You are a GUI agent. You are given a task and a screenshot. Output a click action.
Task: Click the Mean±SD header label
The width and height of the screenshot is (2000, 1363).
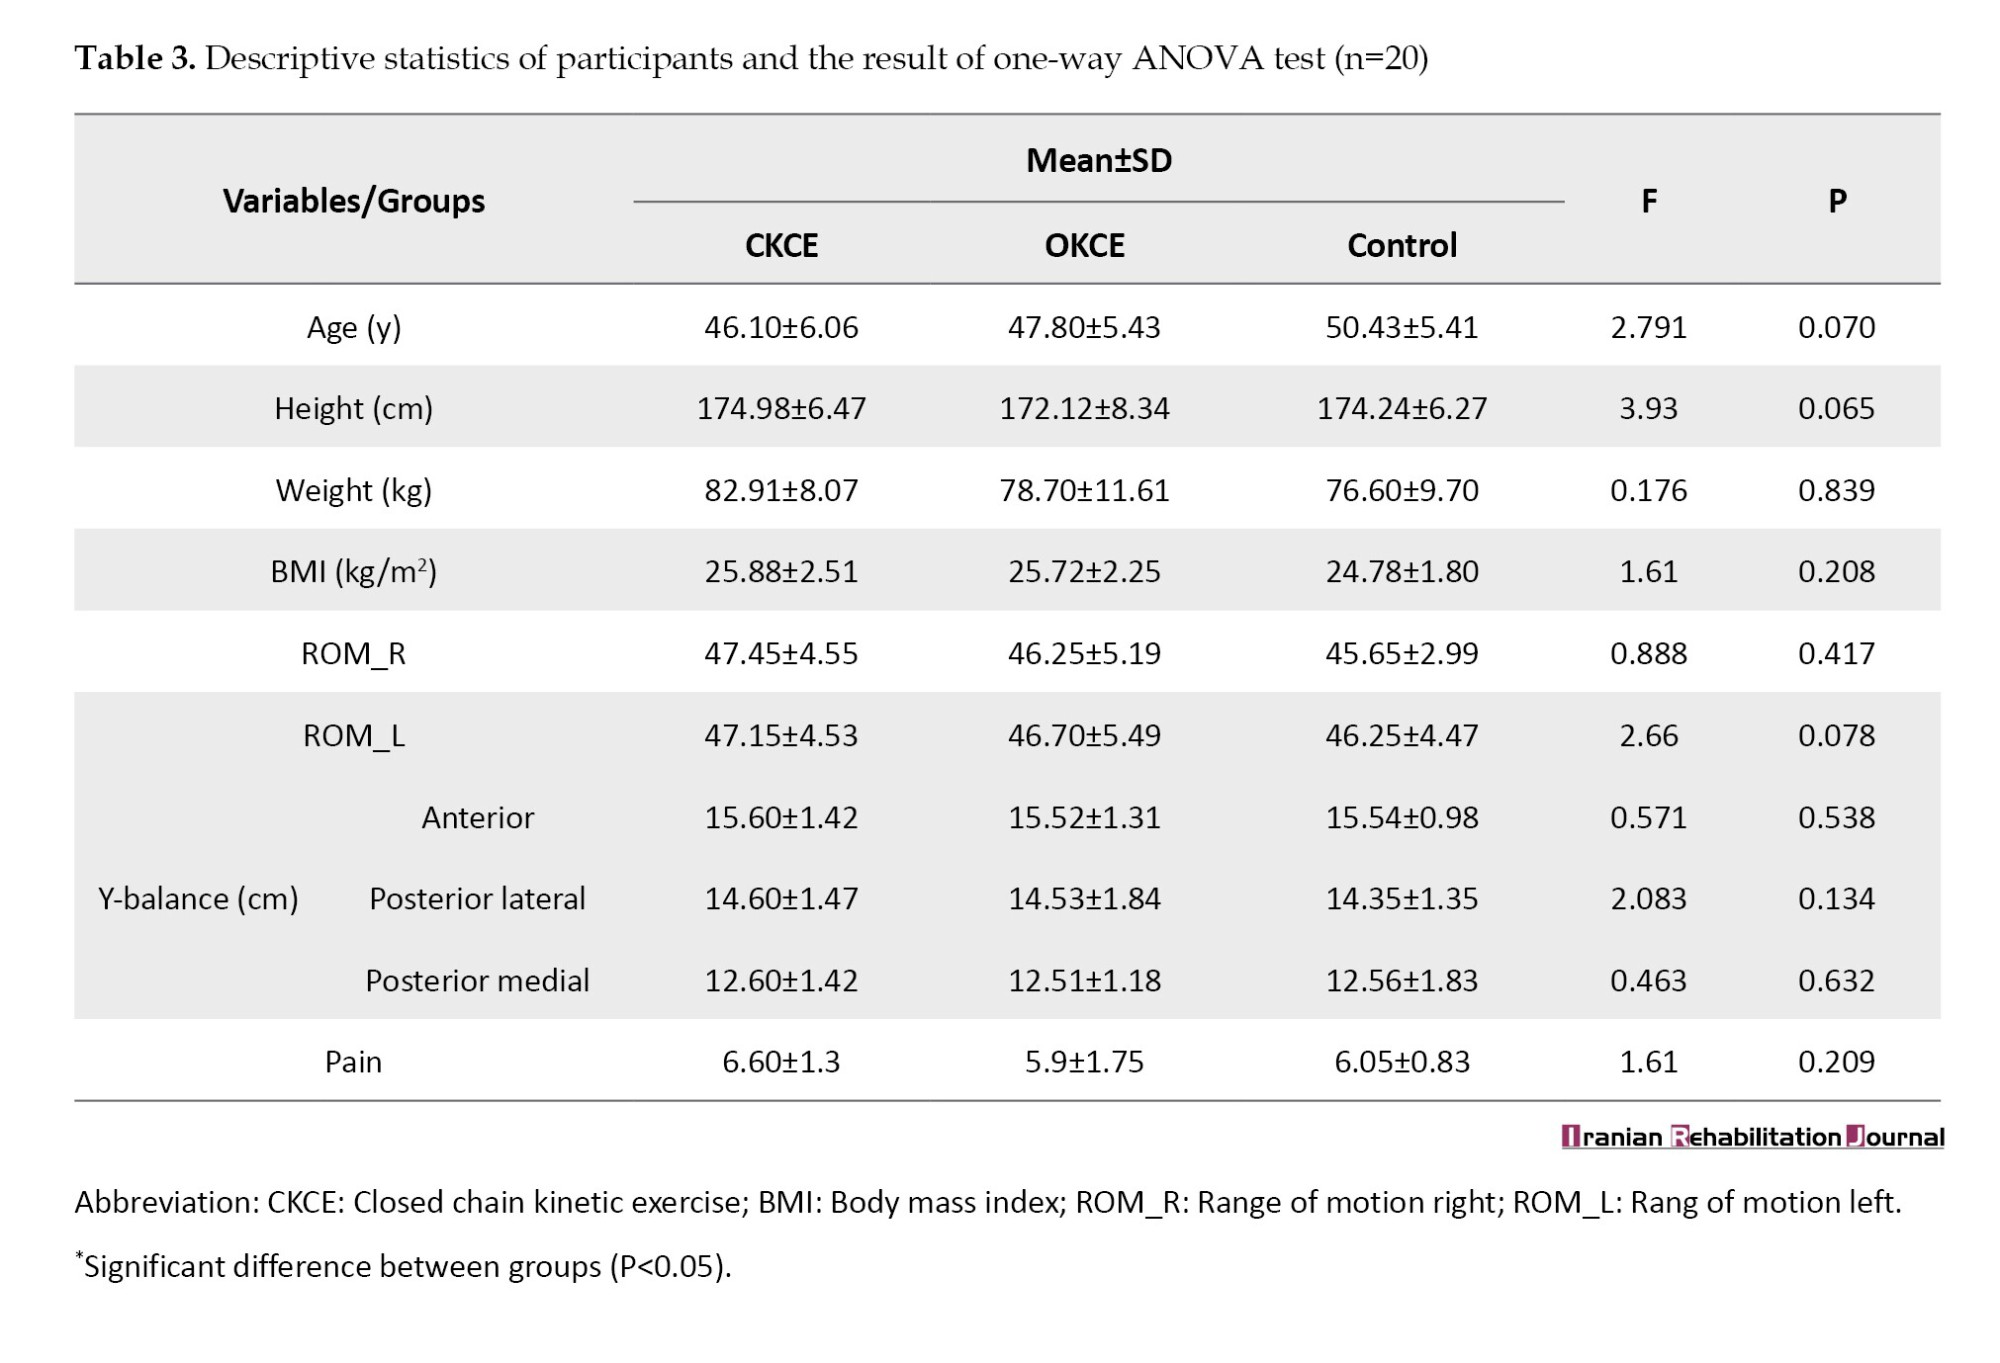1098,160
